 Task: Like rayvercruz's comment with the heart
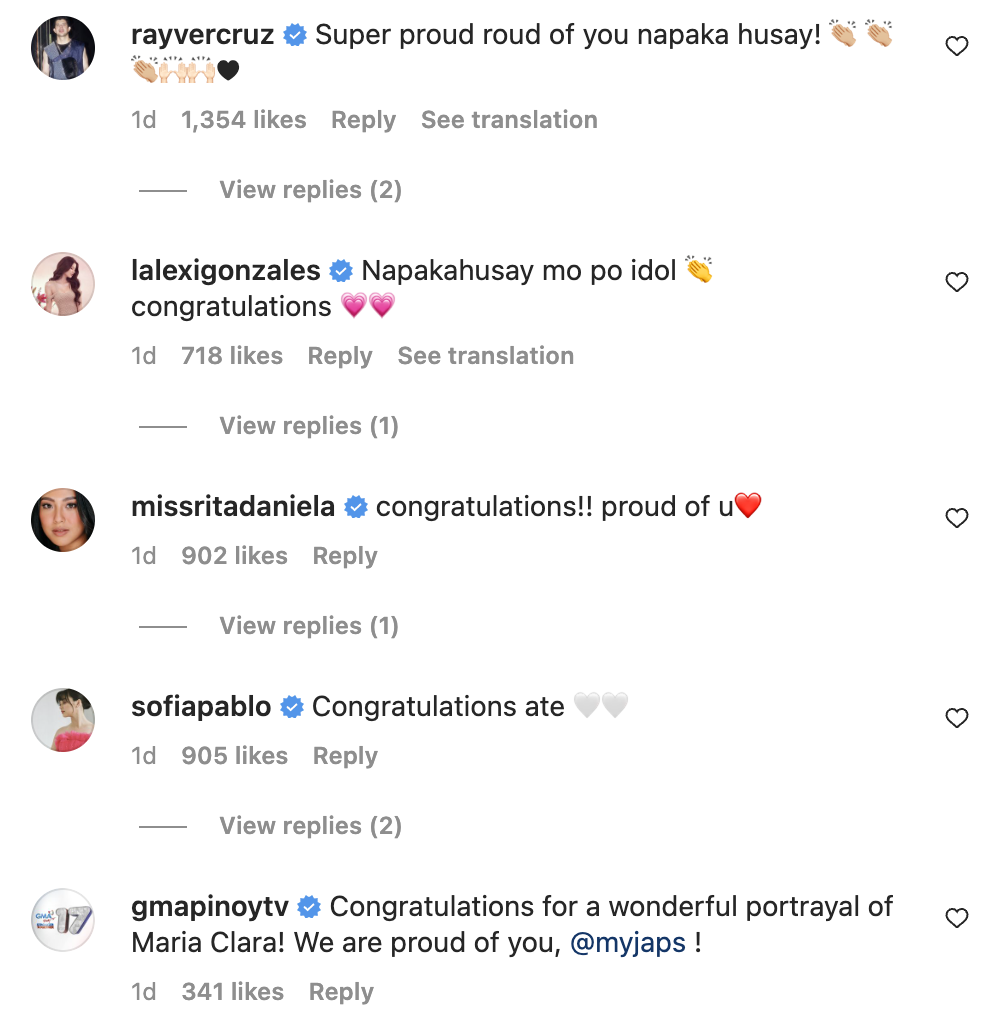957,46
